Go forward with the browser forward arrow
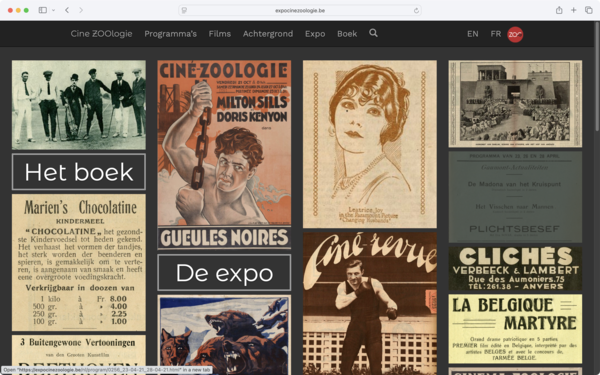 tap(81, 10)
